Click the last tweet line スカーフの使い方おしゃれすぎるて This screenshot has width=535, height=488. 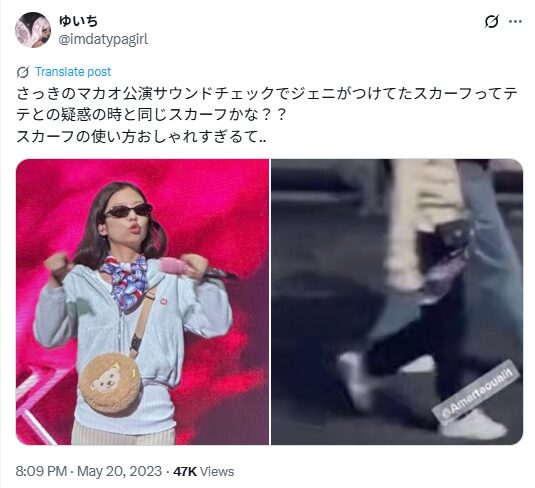coord(141,137)
